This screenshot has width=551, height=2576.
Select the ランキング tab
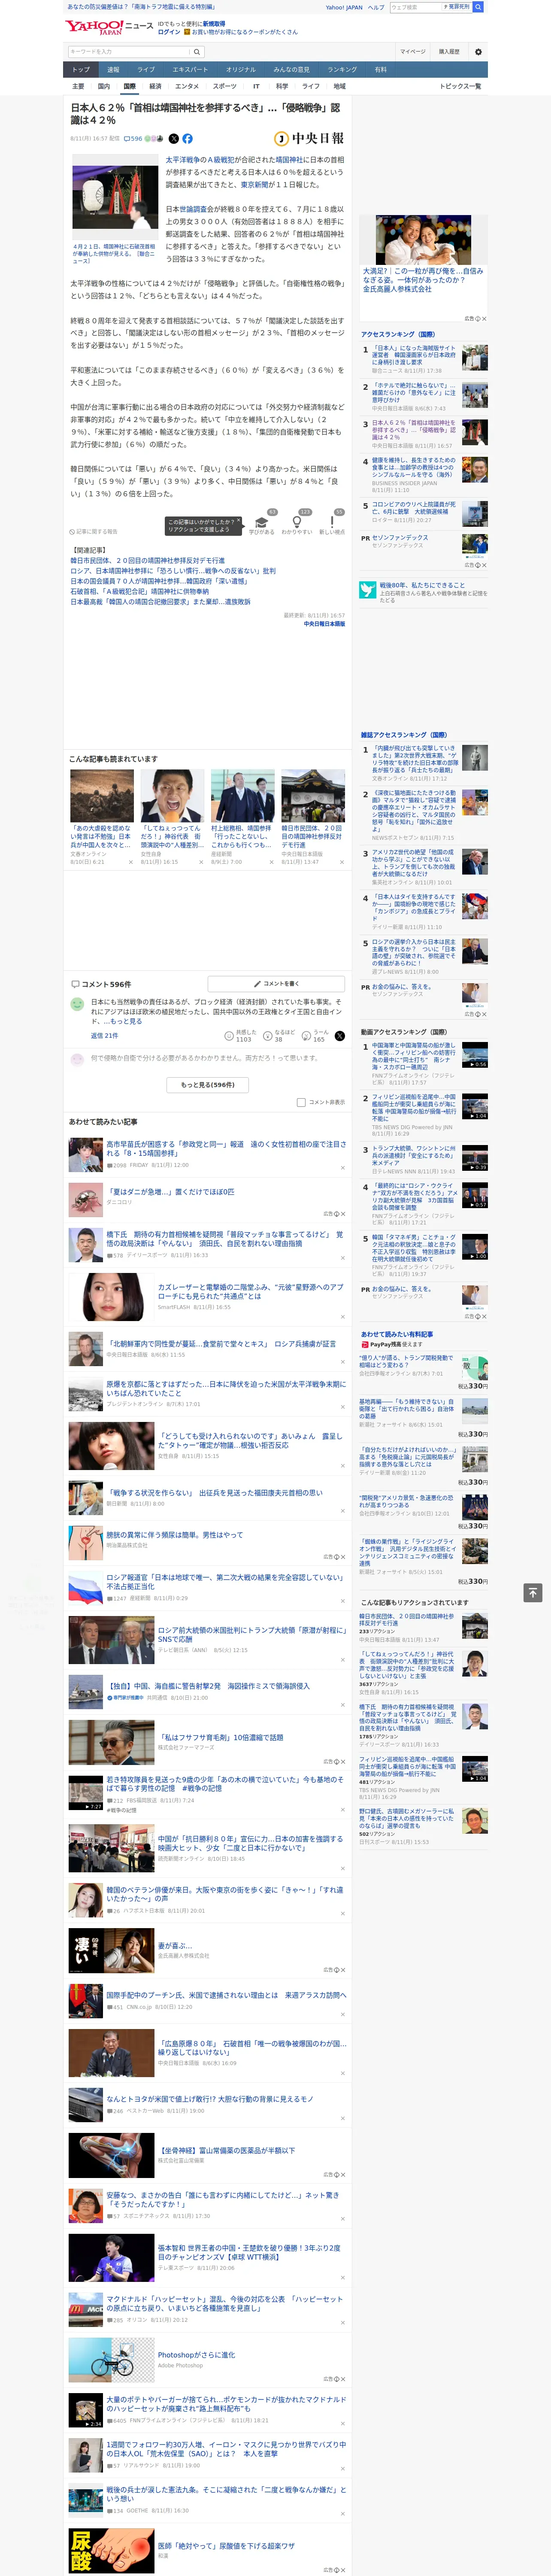point(342,70)
